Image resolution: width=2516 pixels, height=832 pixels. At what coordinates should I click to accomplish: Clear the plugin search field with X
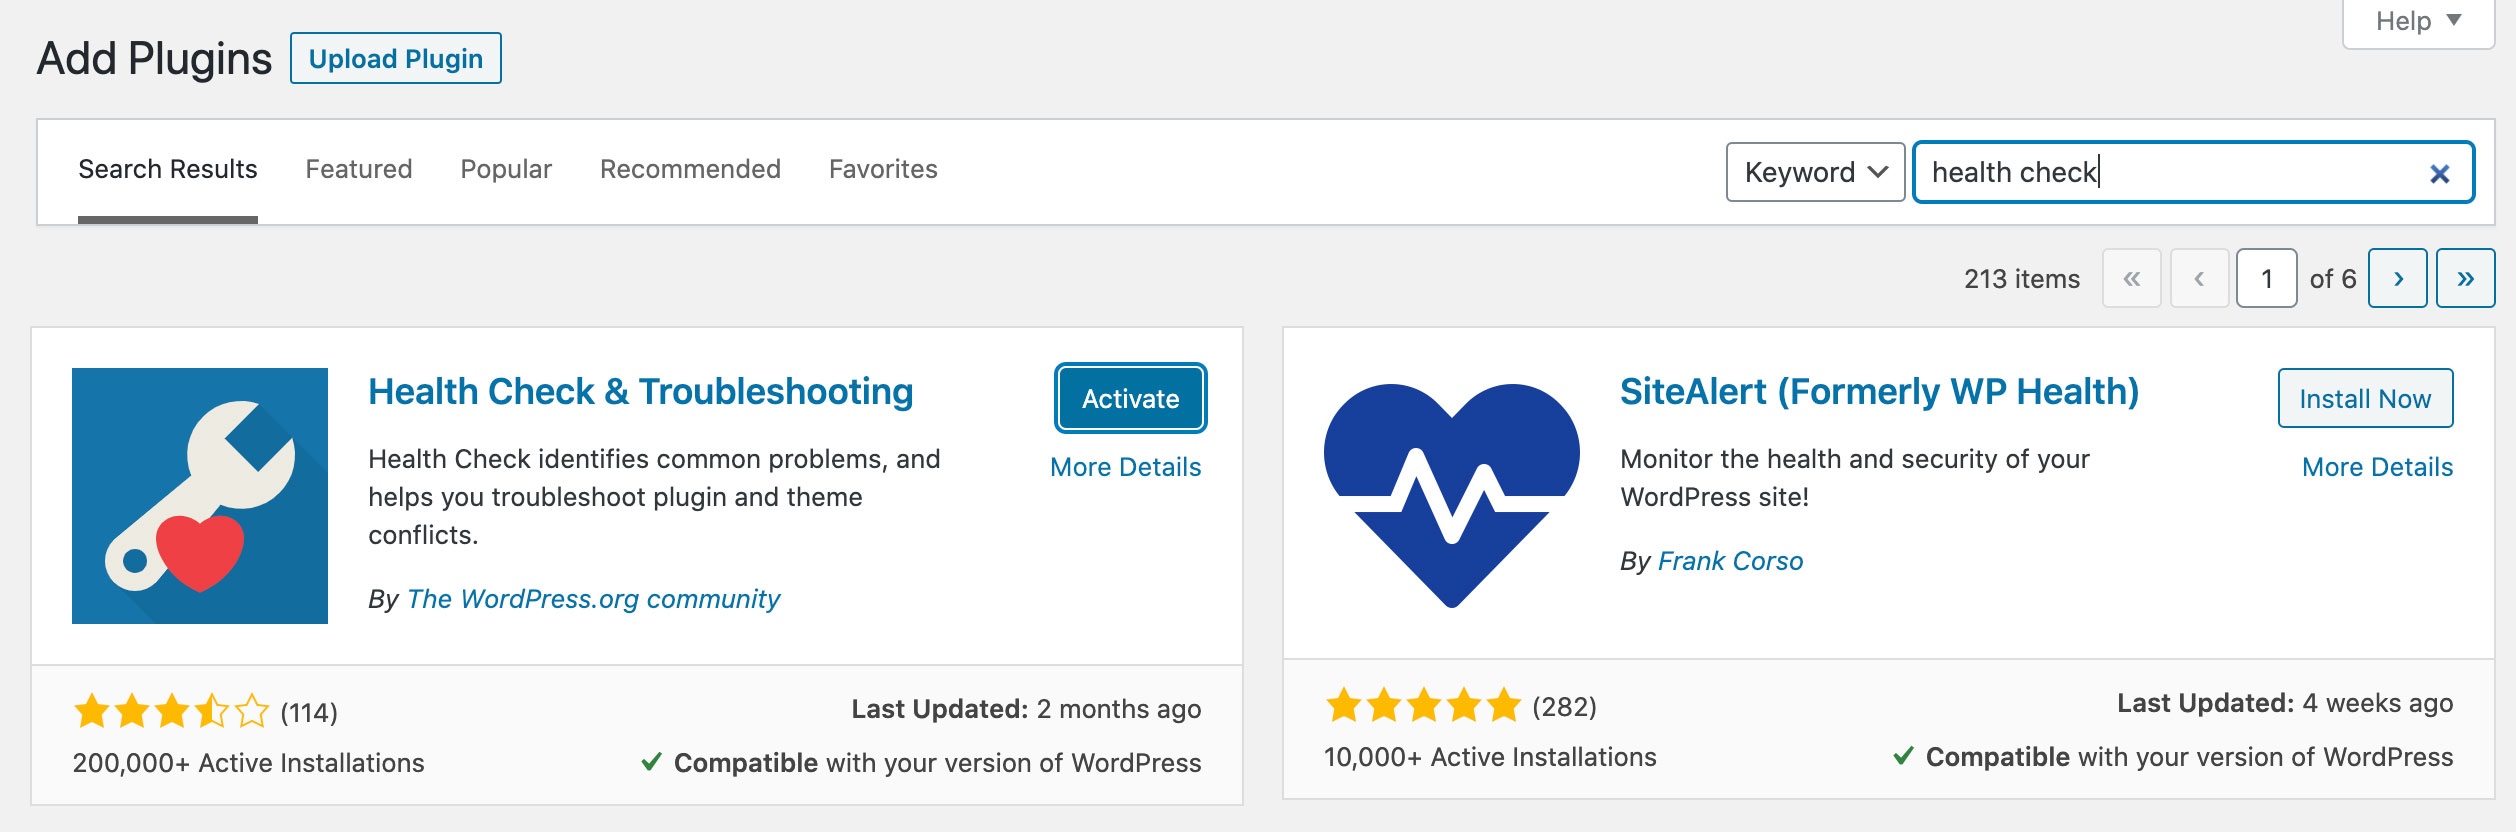[2439, 173]
